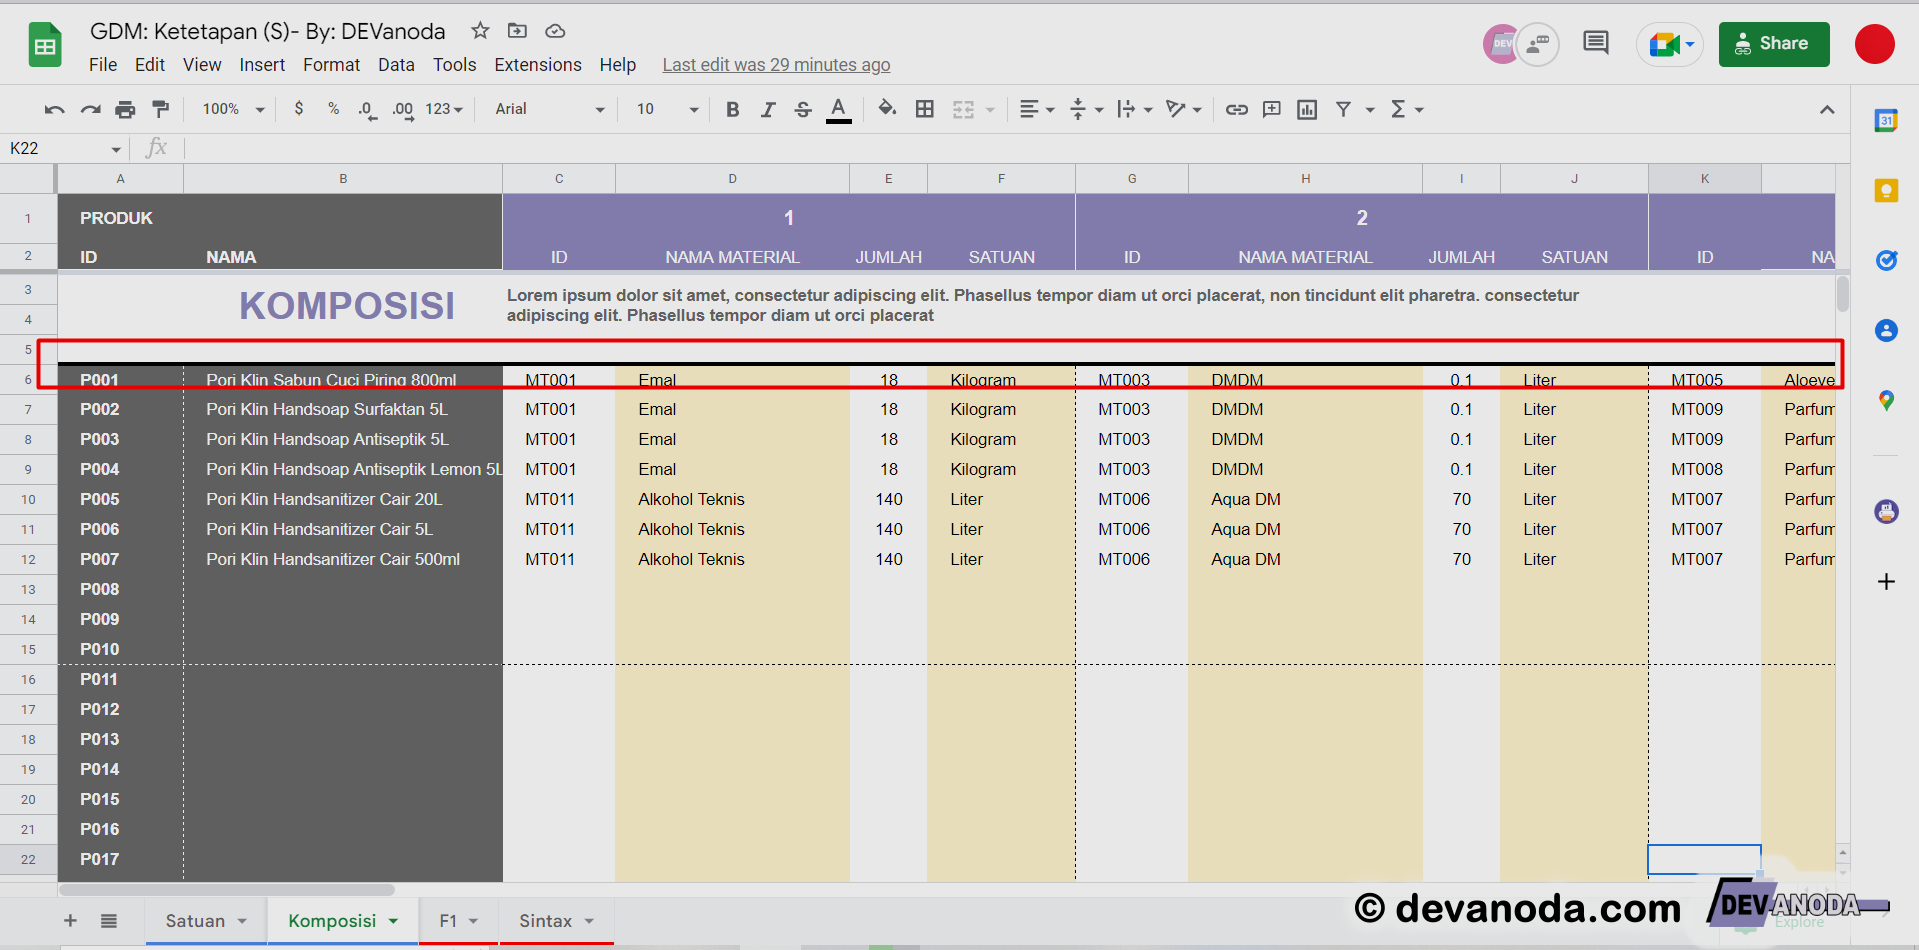This screenshot has width=1919, height=950.
Task: View cloud document status icon
Action: point(555,31)
